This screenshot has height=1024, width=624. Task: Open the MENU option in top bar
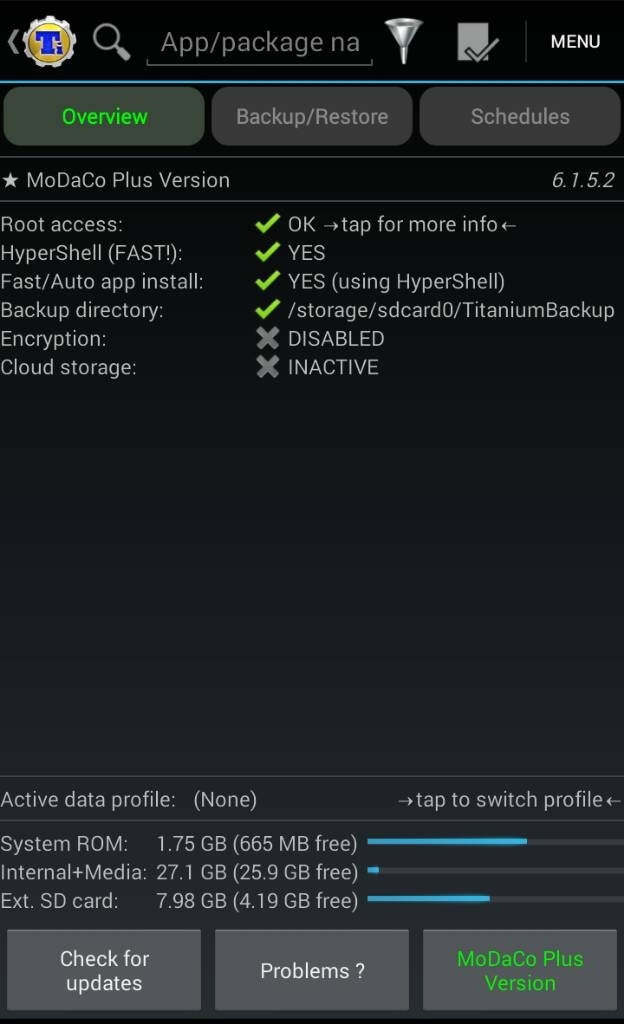point(575,42)
